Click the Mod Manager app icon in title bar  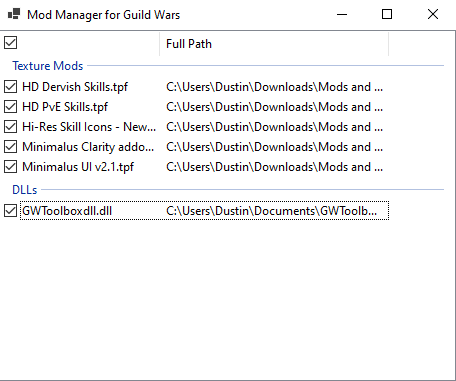14,14
